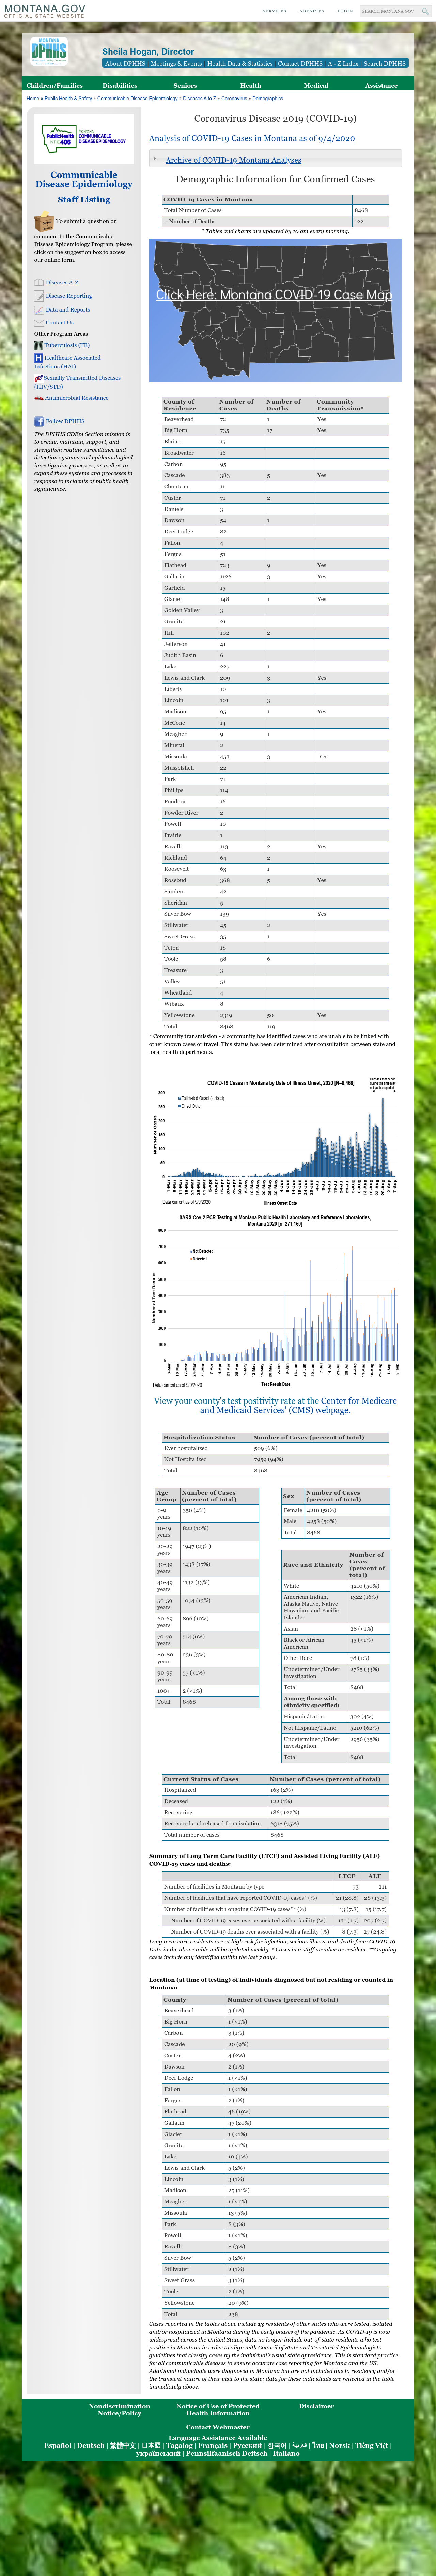Click the Montana COVID-19 Case Map image

coord(275,310)
